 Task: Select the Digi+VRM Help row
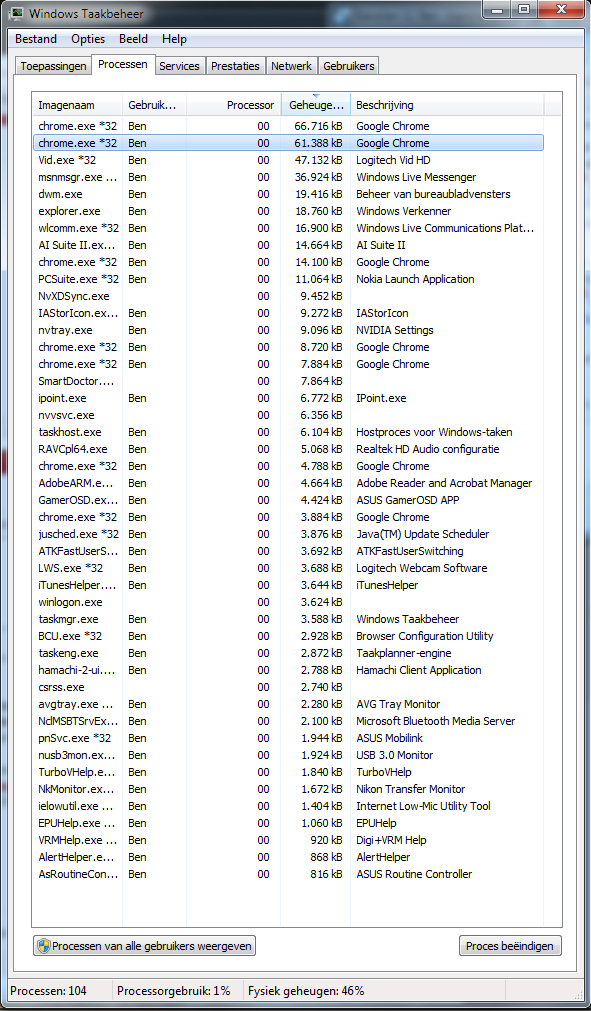point(288,840)
